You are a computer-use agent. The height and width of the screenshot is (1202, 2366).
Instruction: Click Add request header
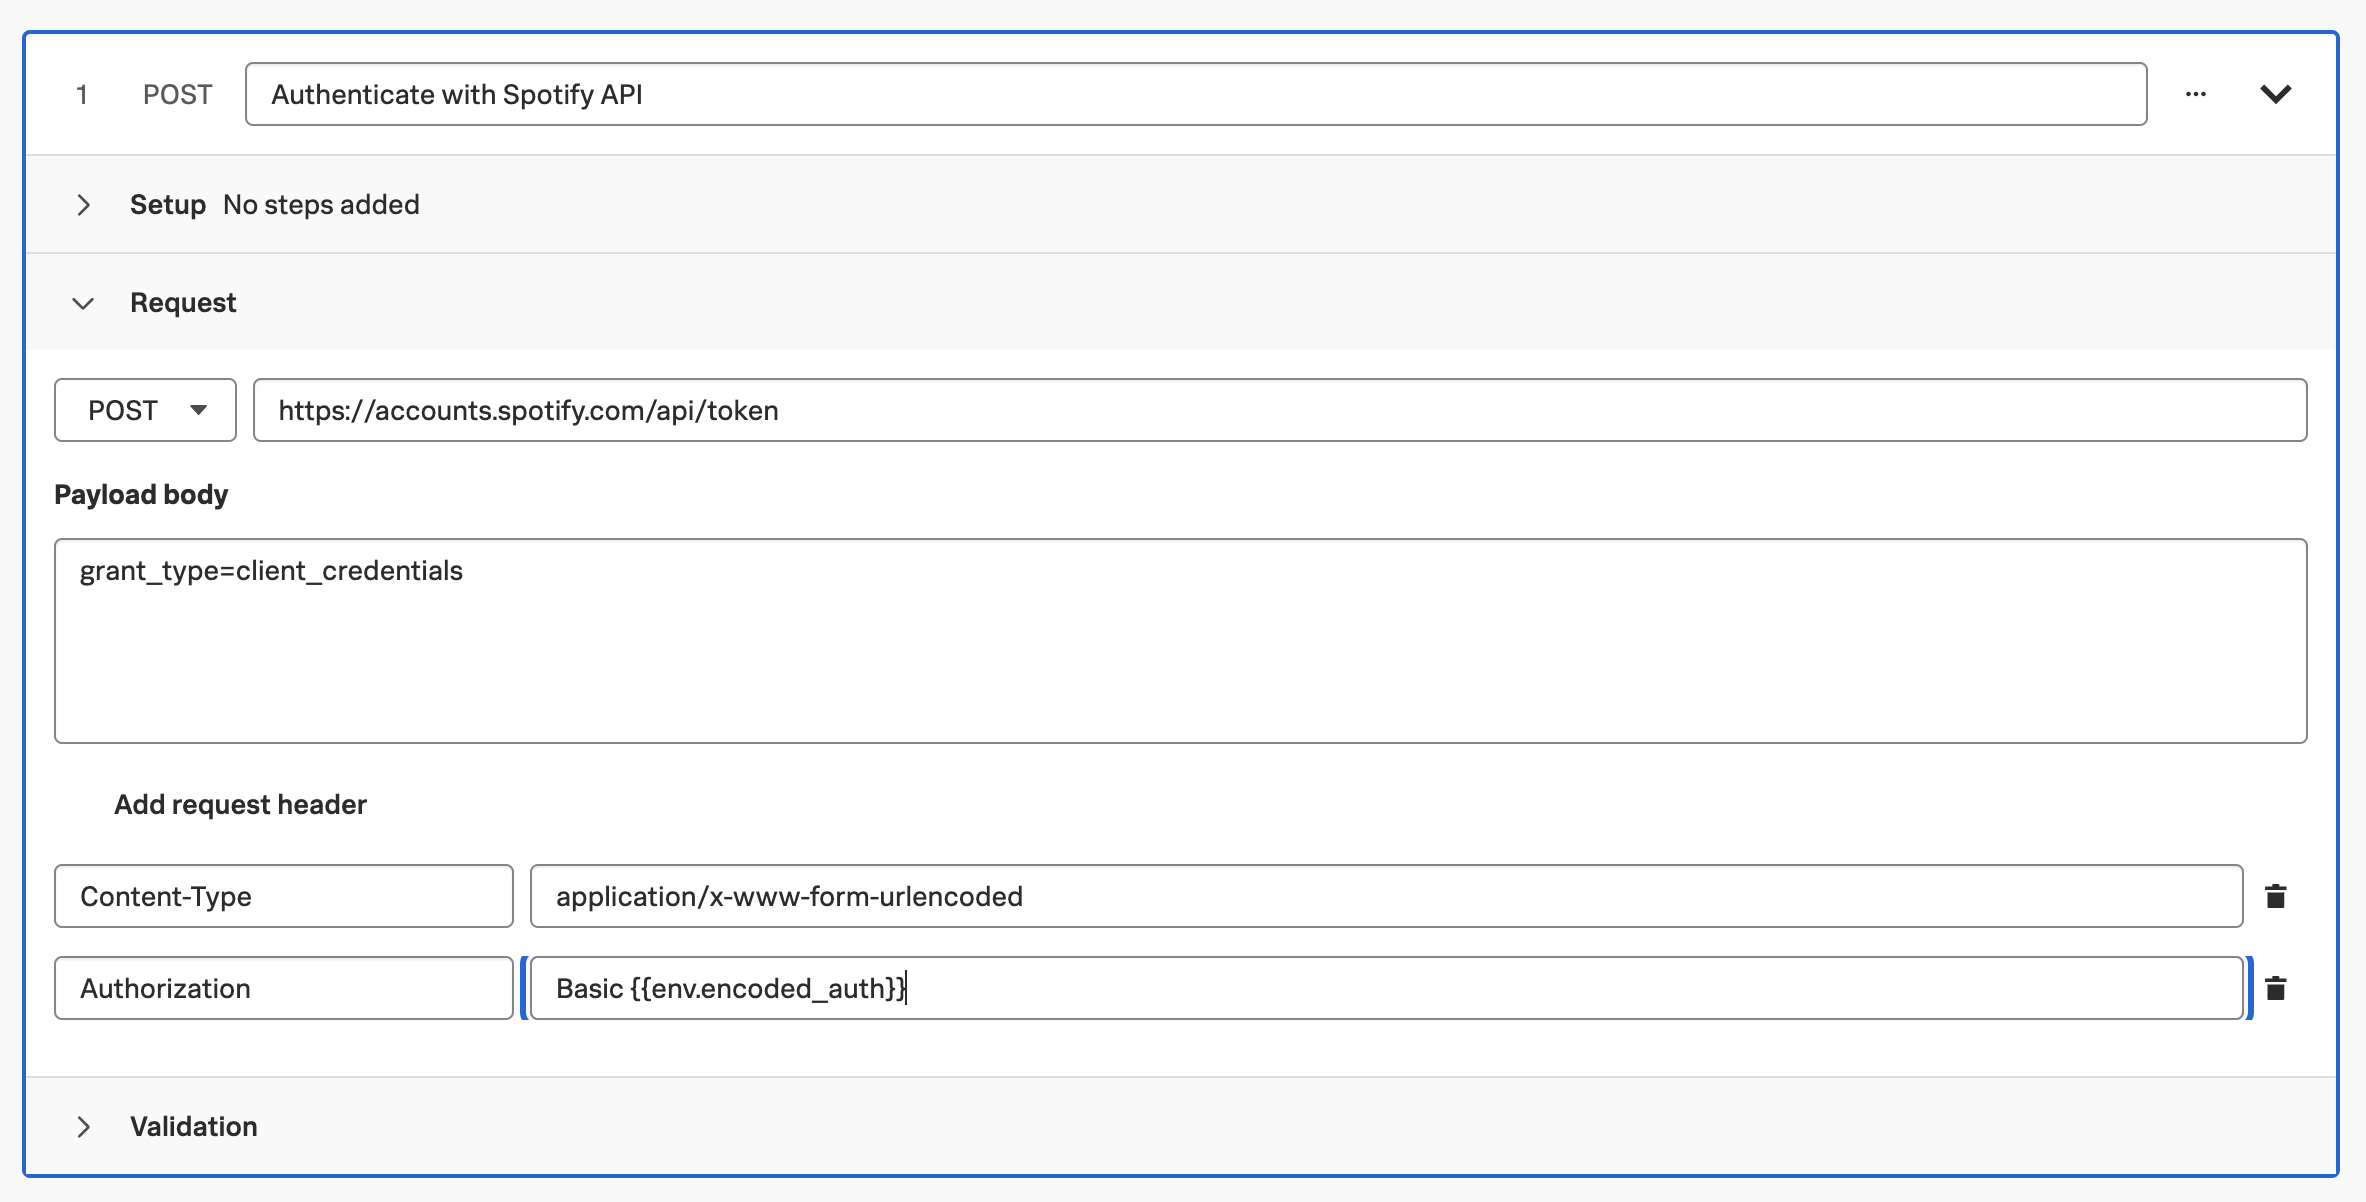click(240, 803)
